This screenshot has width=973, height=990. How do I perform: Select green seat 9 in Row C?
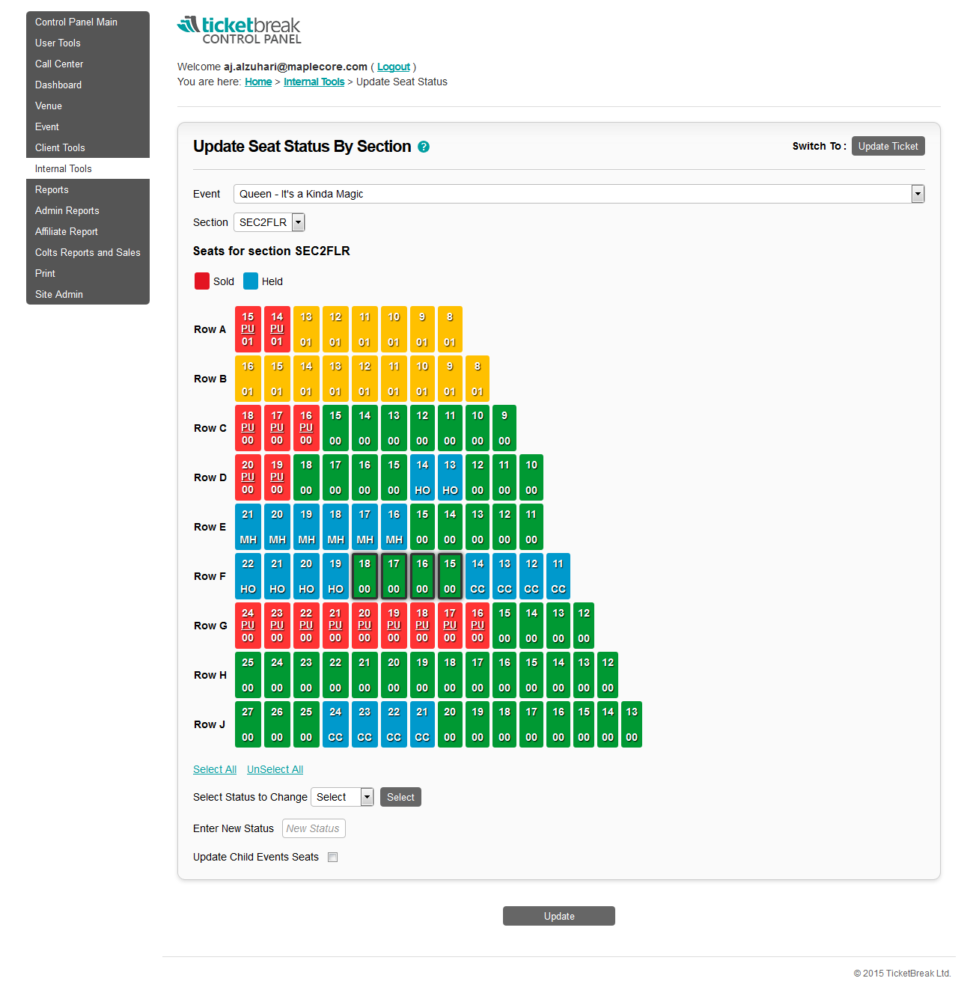pyautogui.click(x=506, y=427)
